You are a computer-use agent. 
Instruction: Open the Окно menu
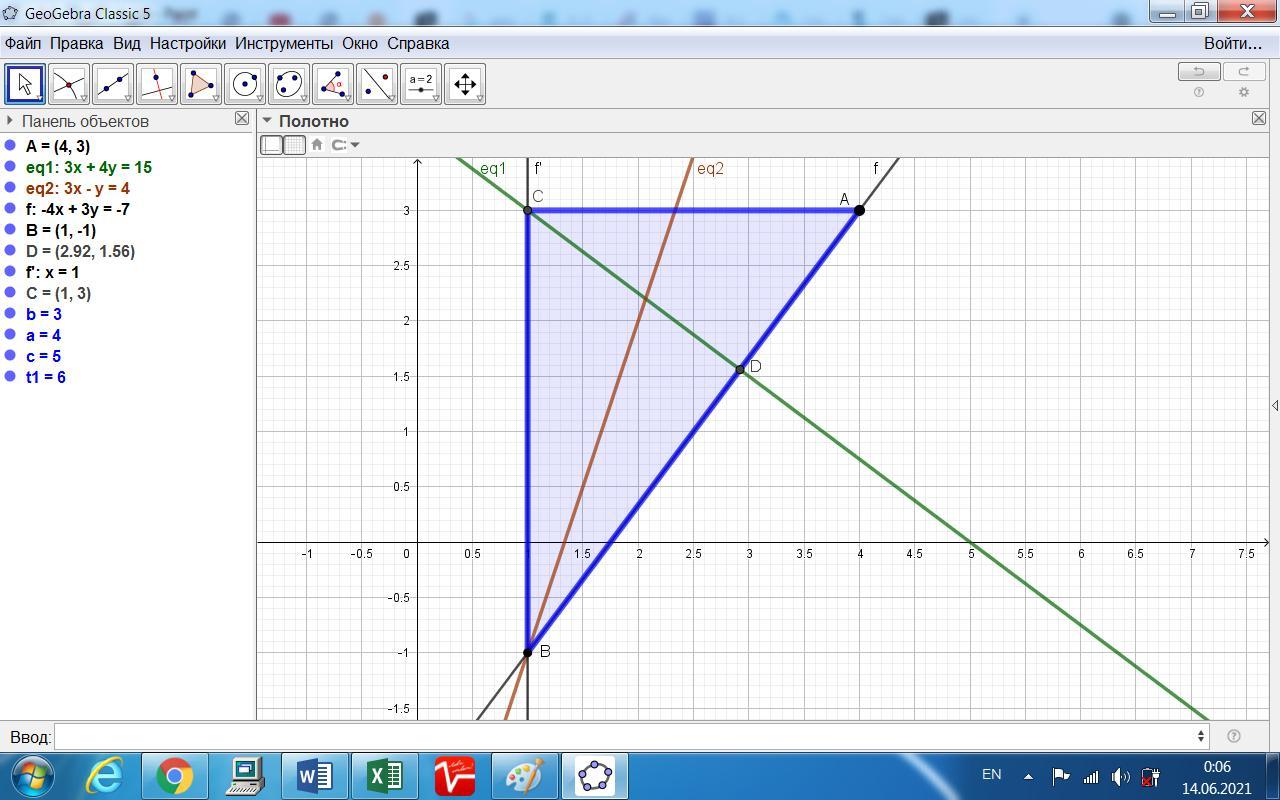(360, 43)
